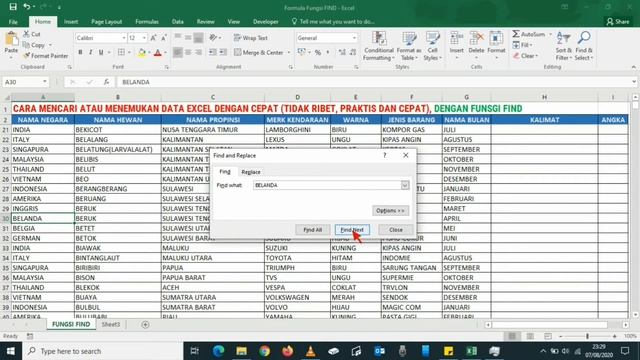Click Tell me what you want to do box
This screenshot has width=640, height=360.
tap(333, 22)
